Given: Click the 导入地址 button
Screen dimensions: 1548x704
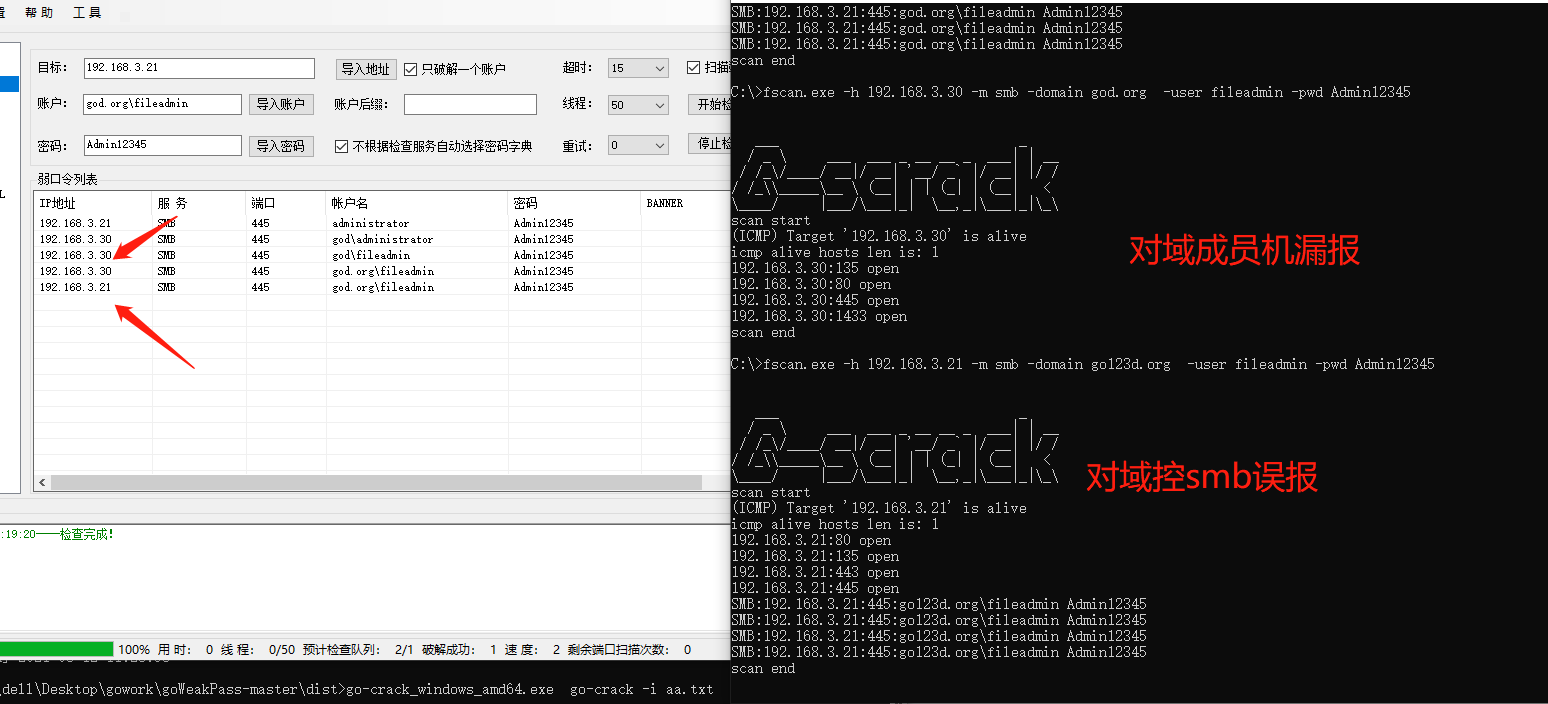Looking at the screenshot, I should click(366, 69).
